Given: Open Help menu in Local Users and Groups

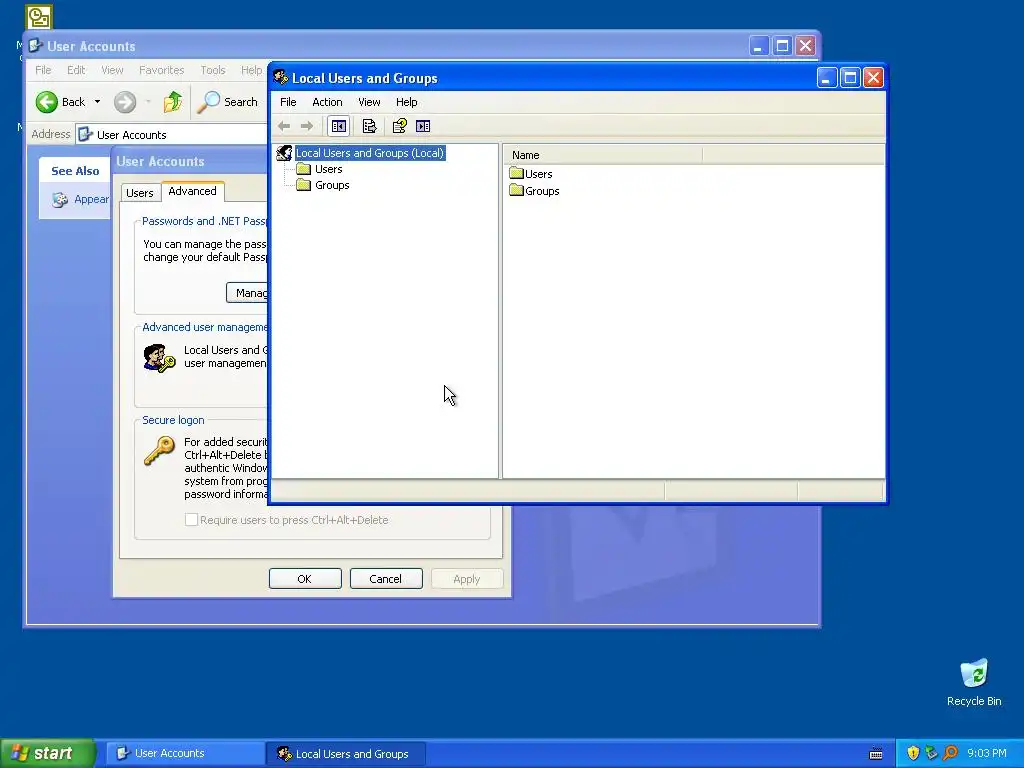Looking at the screenshot, I should (406, 102).
